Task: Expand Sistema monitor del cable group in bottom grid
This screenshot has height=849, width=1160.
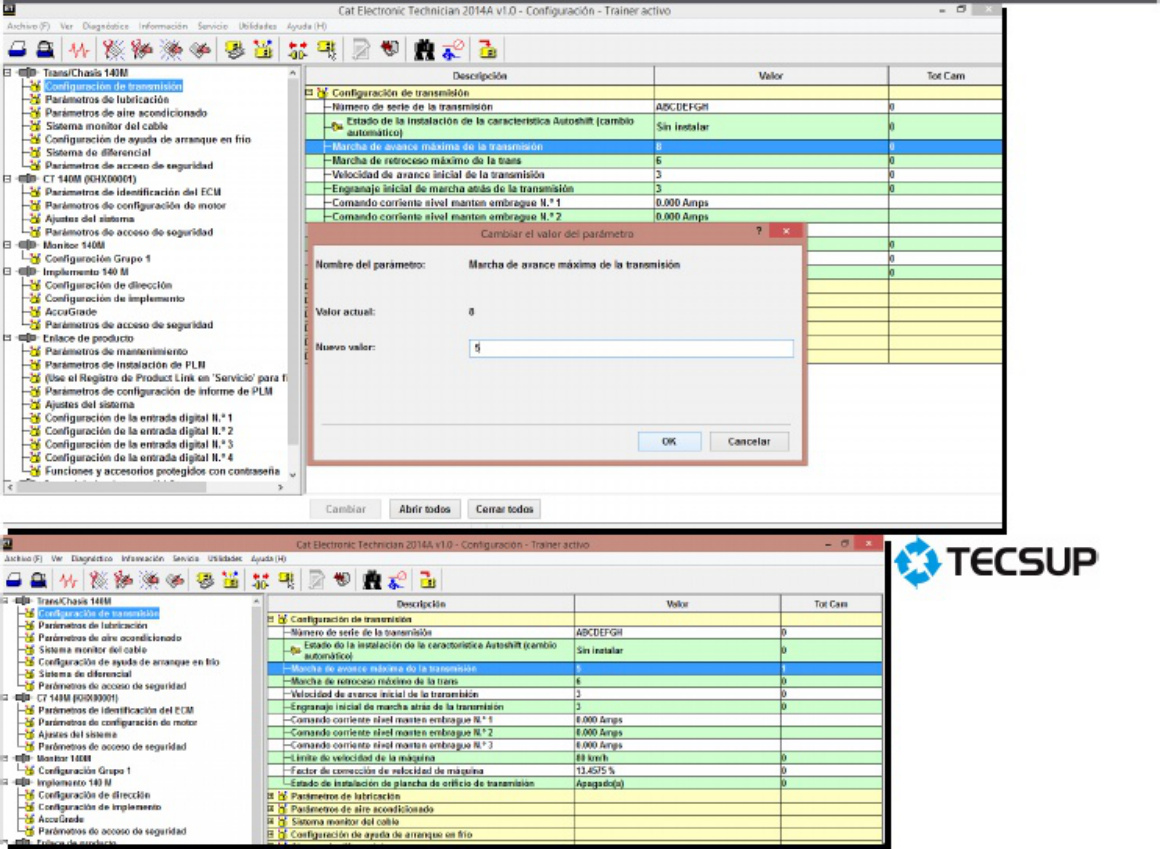Action: (x=271, y=821)
